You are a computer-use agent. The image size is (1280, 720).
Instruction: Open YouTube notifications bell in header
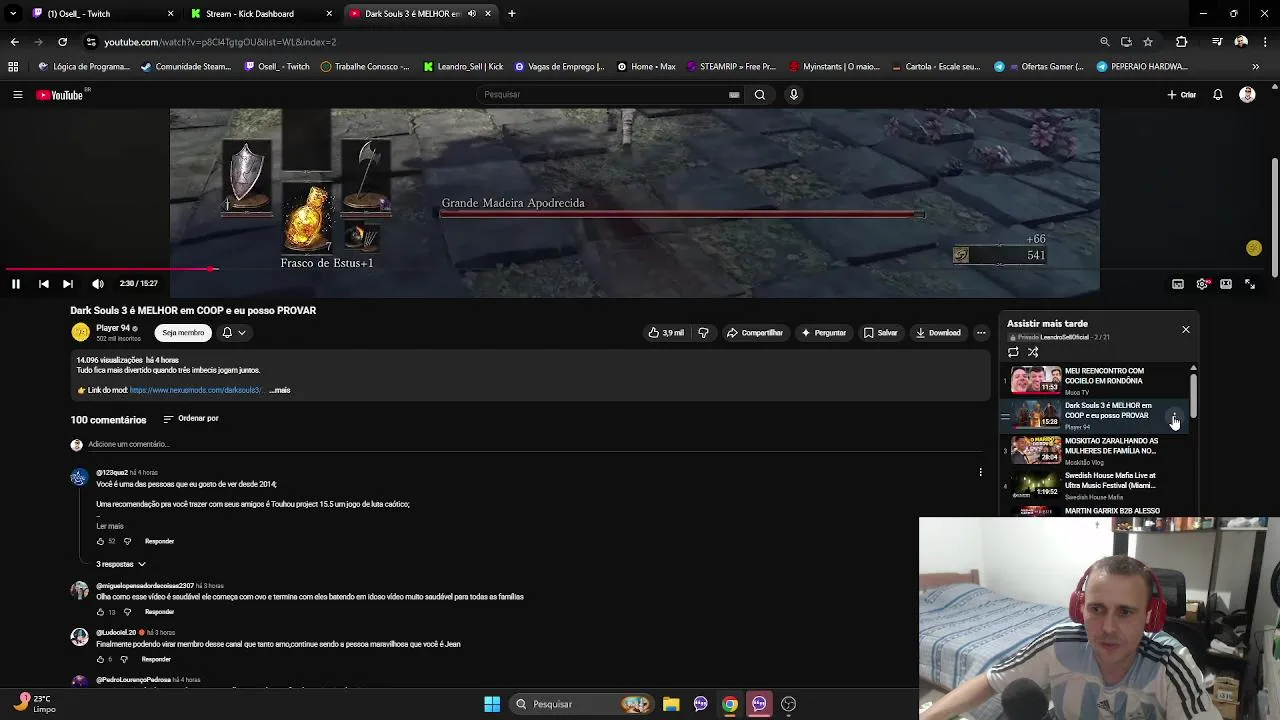tap(1218, 95)
